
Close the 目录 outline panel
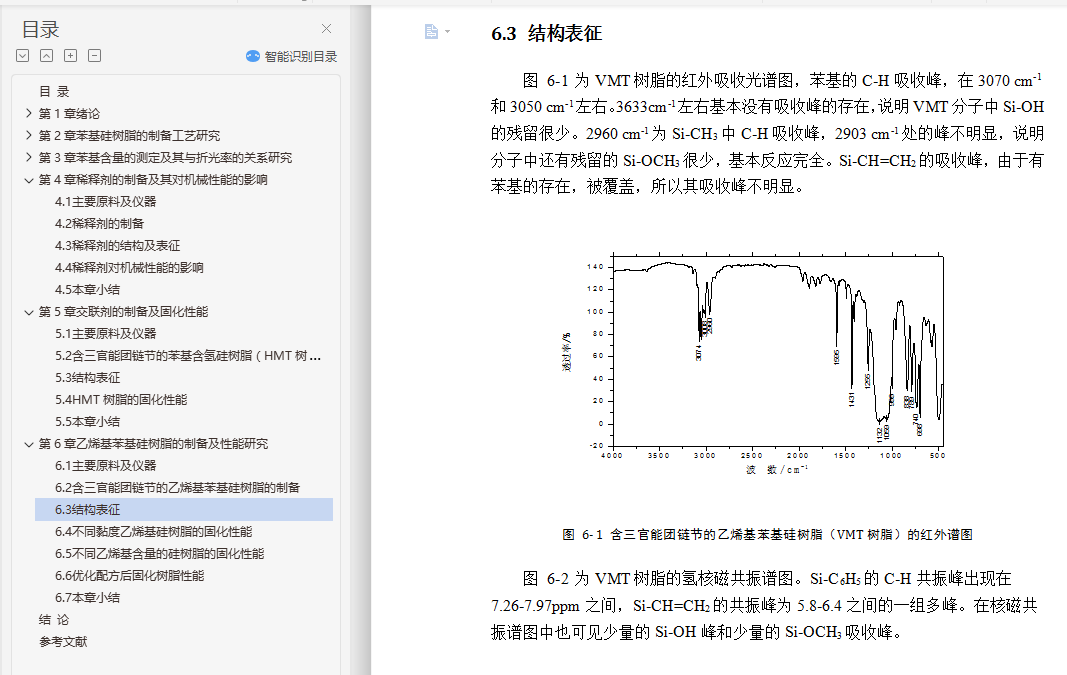pos(327,29)
